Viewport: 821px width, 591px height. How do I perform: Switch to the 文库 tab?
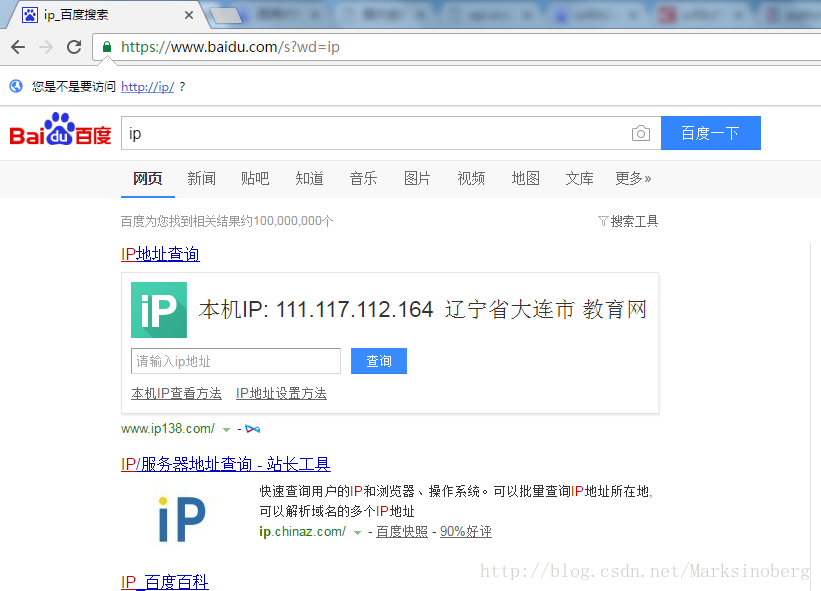point(580,179)
